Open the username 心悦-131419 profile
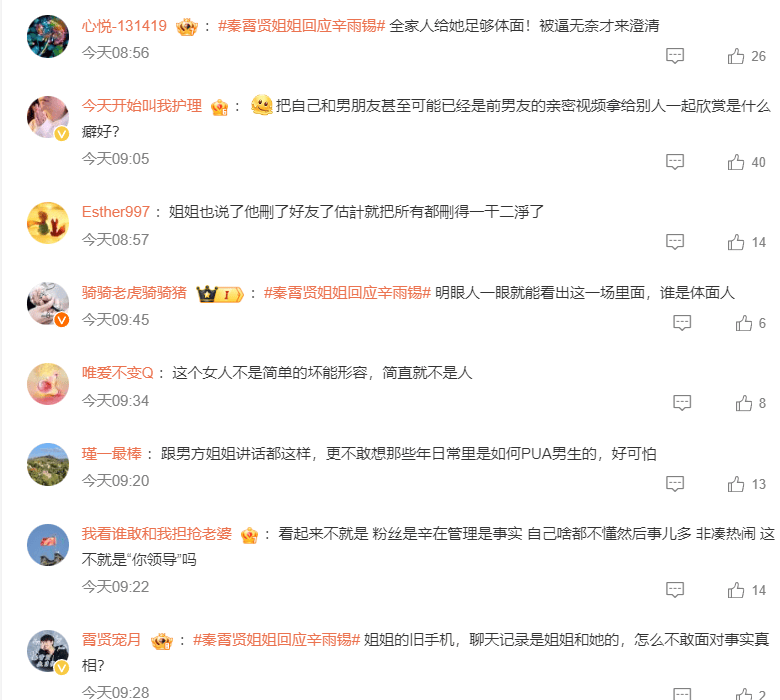The height and width of the screenshot is (700, 780). (x=124, y=25)
